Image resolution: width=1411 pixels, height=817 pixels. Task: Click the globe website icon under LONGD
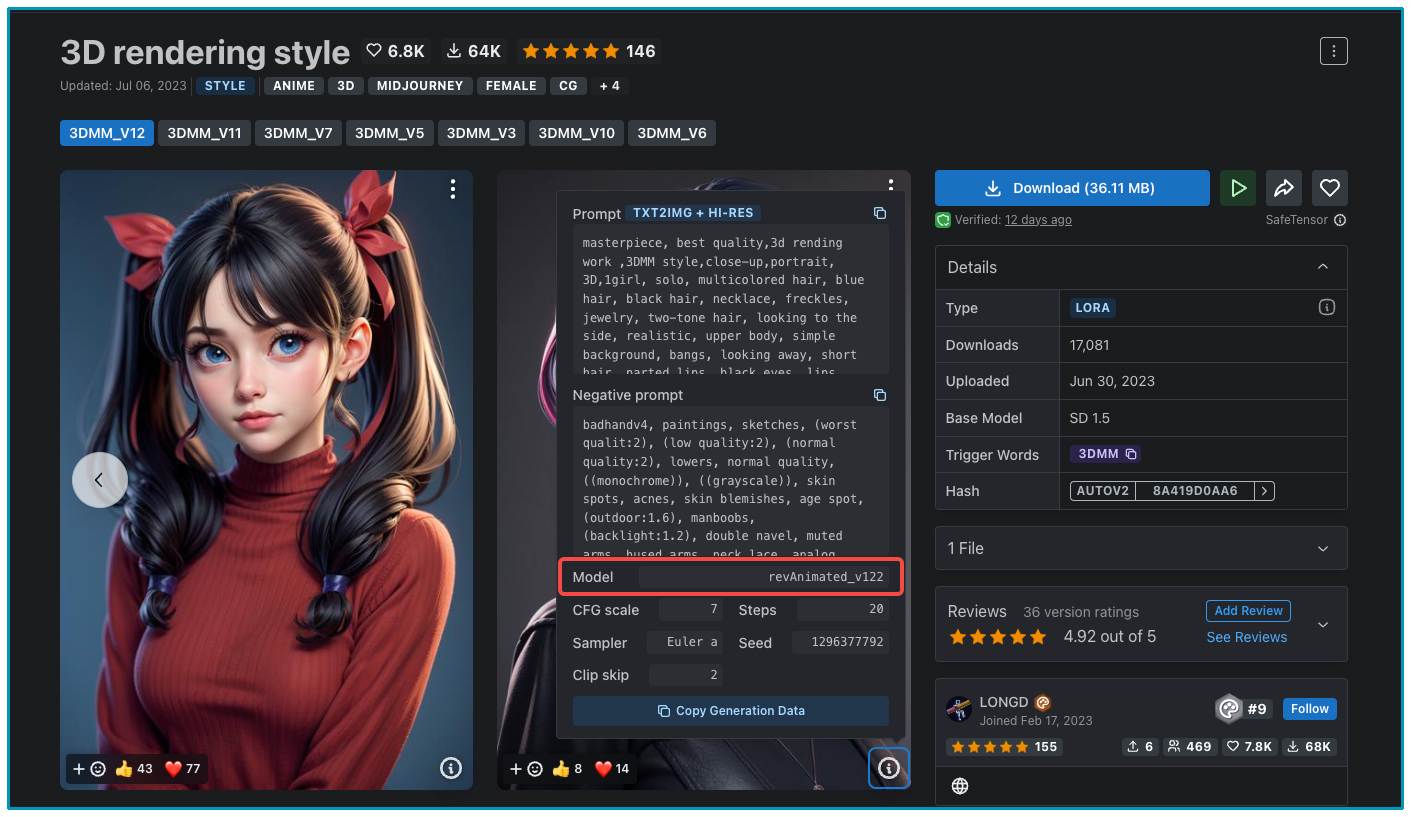click(960, 786)
